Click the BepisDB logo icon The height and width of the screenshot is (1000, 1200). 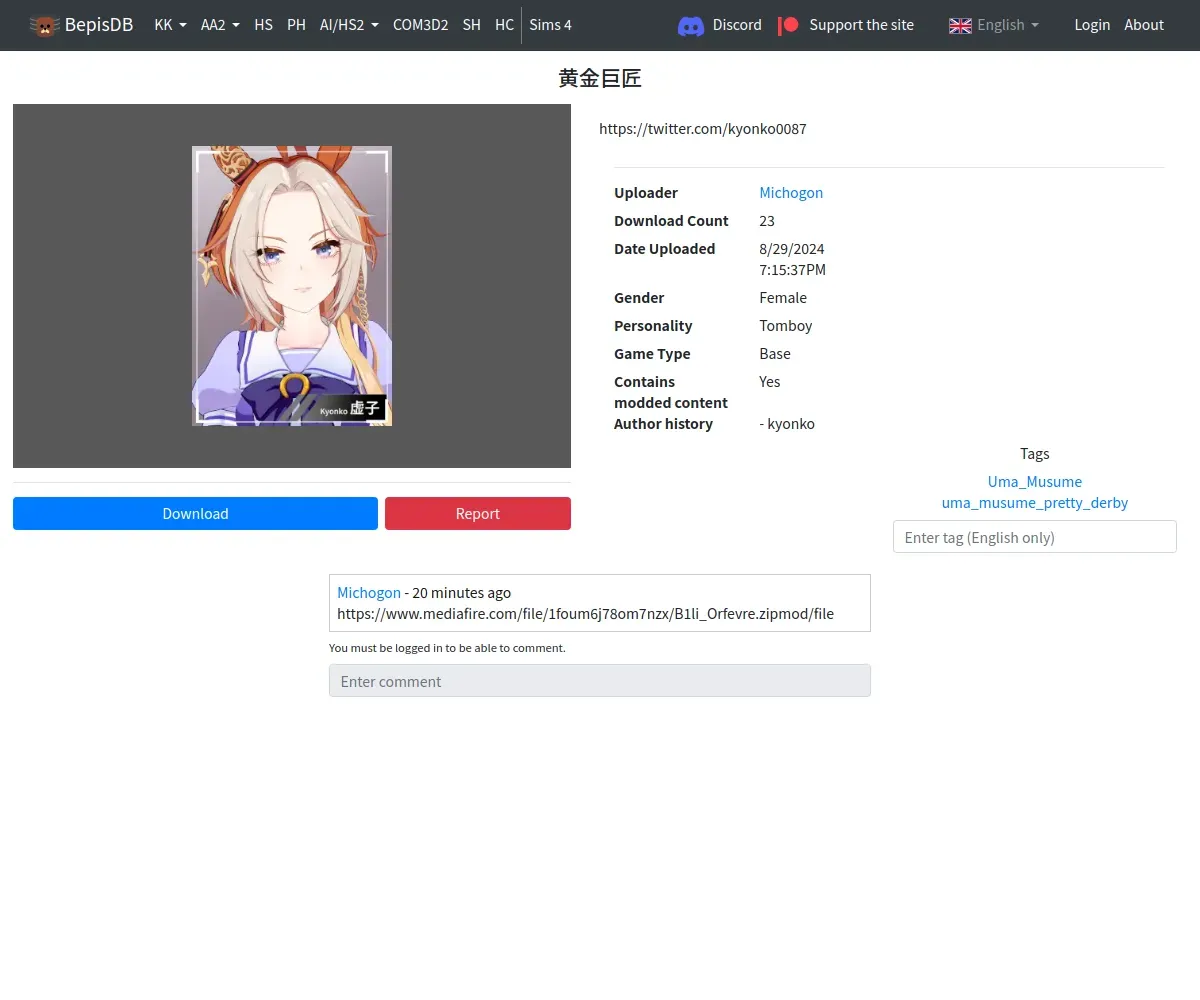tap(45, 26)
